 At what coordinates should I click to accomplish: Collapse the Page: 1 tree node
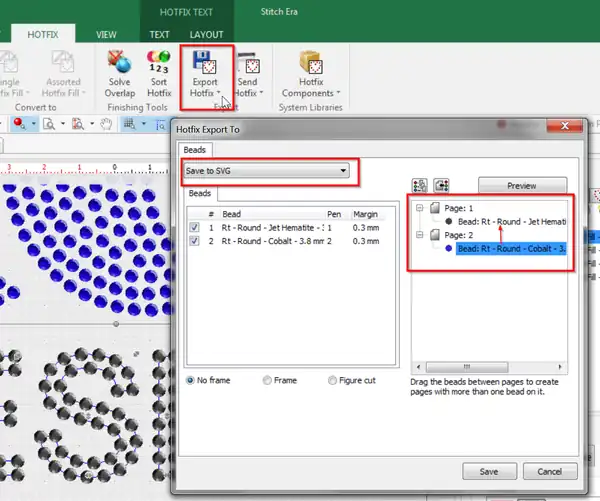point(421,207)
